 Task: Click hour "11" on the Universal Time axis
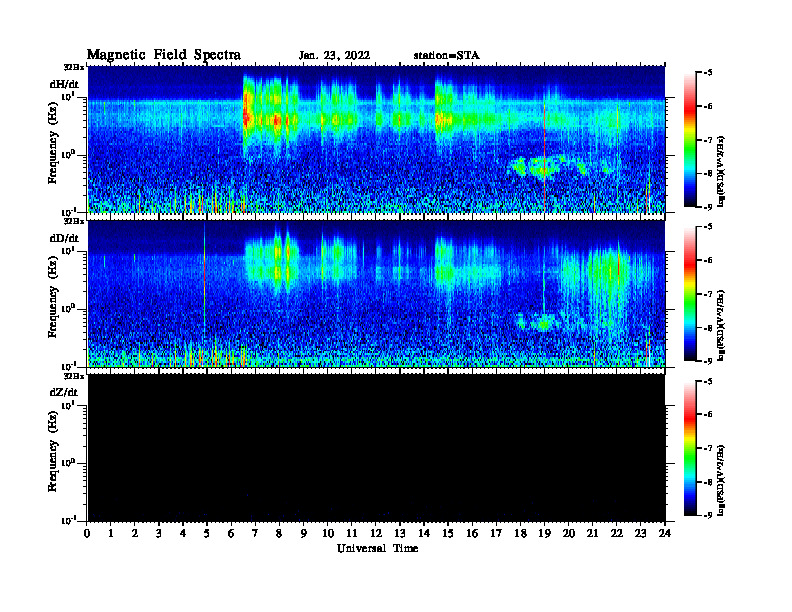(x=352, y=533)
